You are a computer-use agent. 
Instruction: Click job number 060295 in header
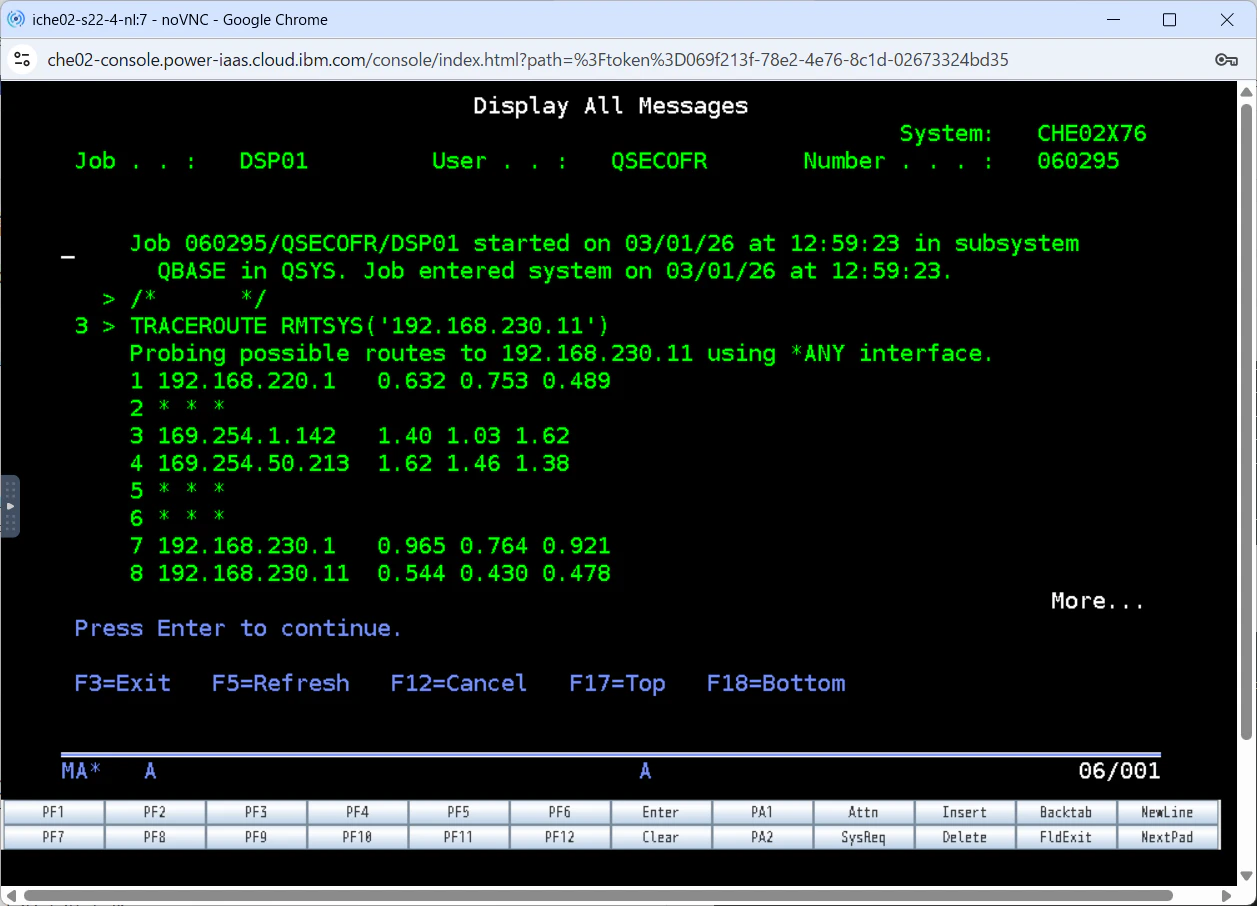[x=1078, y=161]
